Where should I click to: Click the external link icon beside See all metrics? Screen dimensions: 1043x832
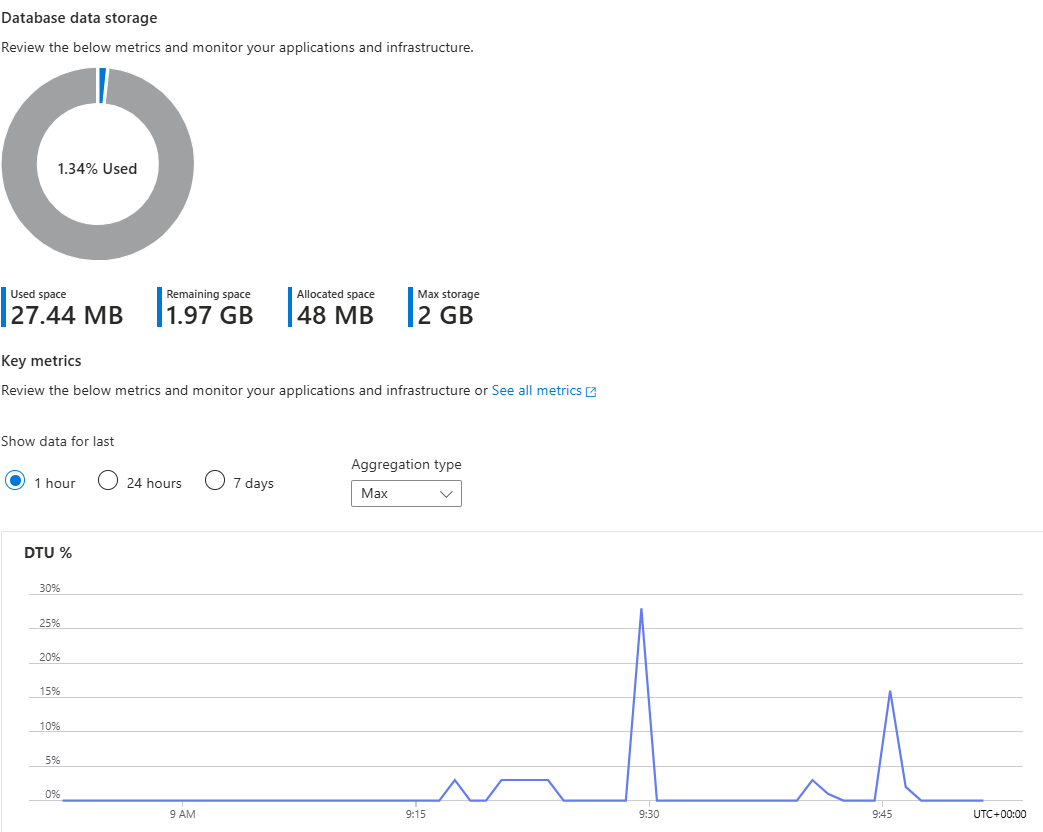(x=591, y=392)
